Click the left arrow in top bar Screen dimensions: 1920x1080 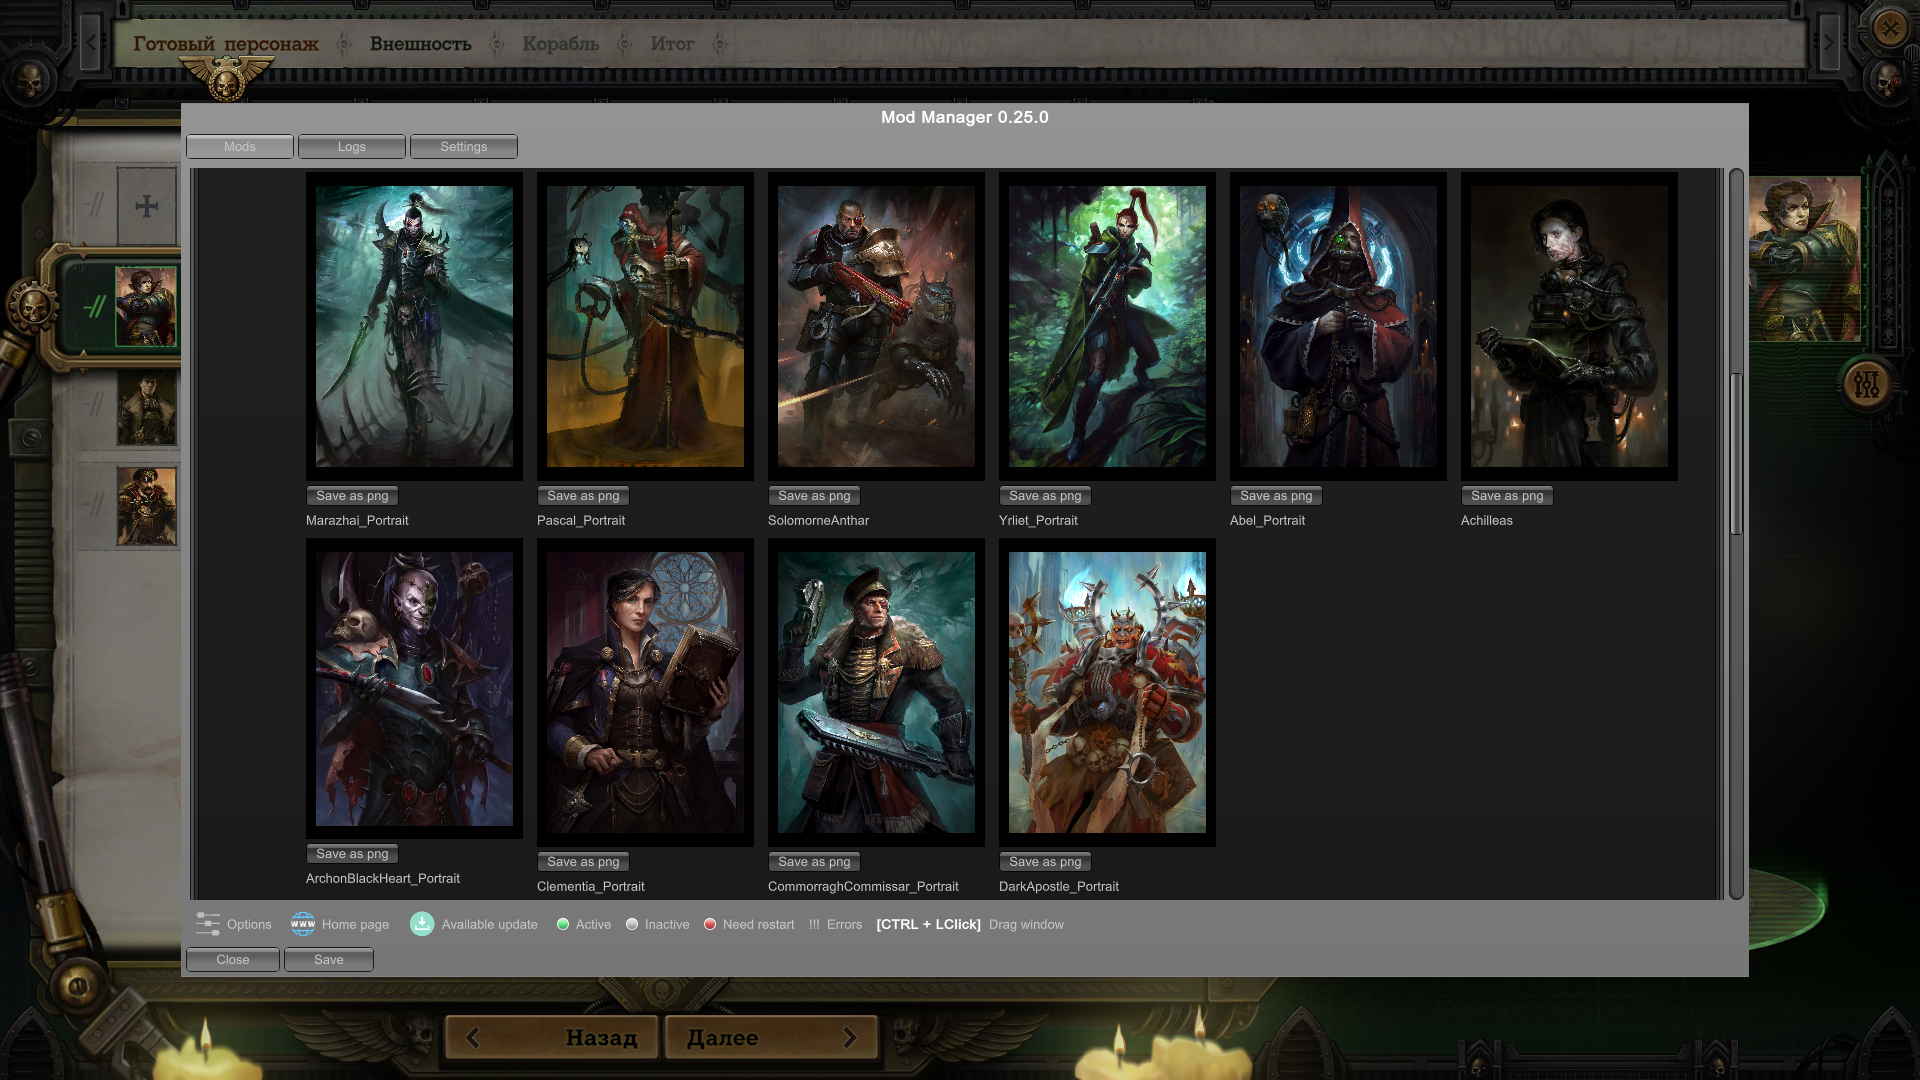pyautogui.click(x=91, y=43)
